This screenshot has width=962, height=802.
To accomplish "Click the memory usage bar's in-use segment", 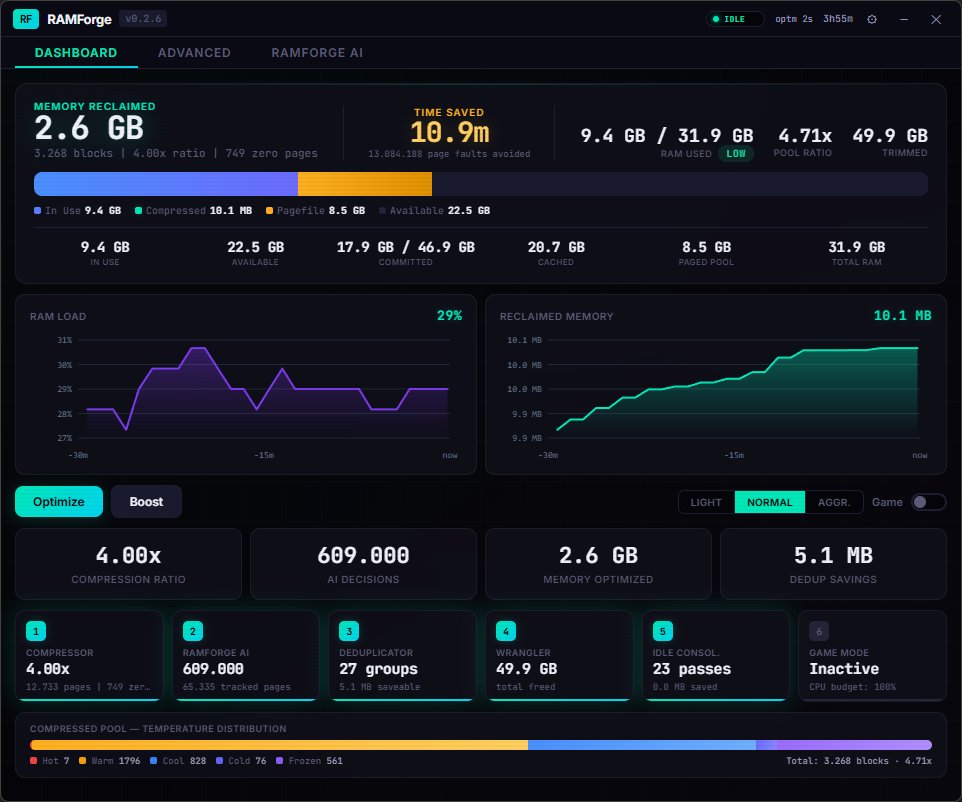I will click(x=166, y=184).
